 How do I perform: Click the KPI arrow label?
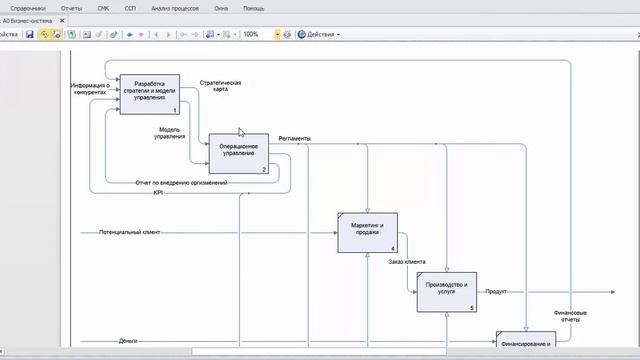[x=158, y=192]
